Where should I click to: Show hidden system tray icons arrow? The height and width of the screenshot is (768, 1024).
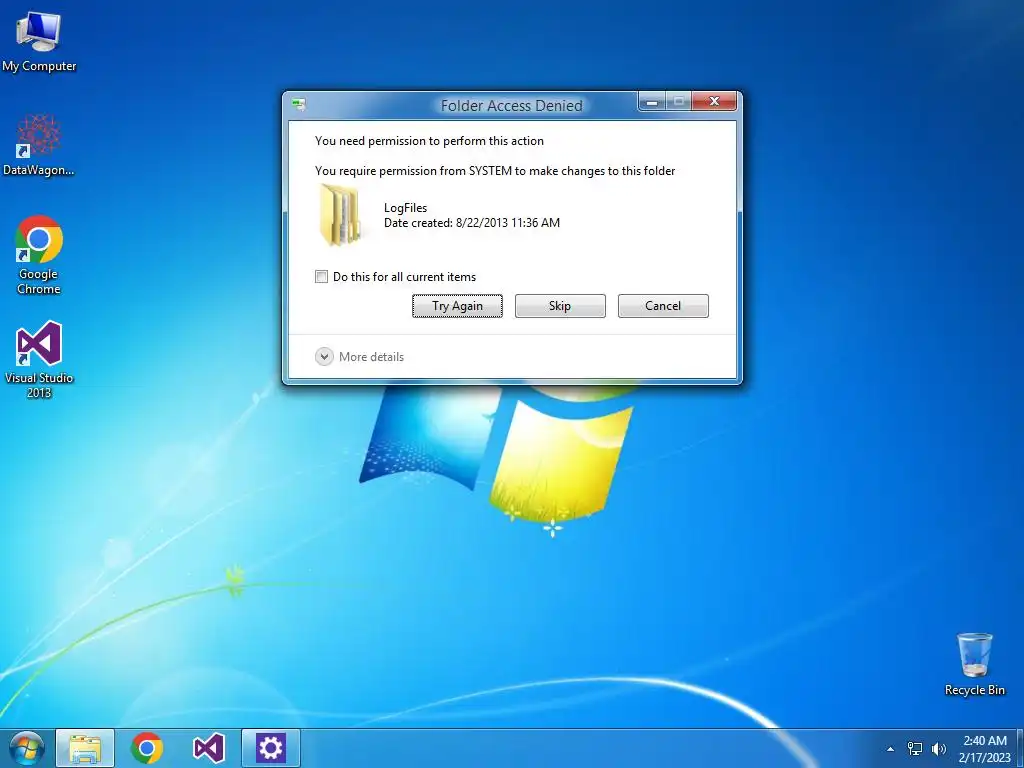890,749
